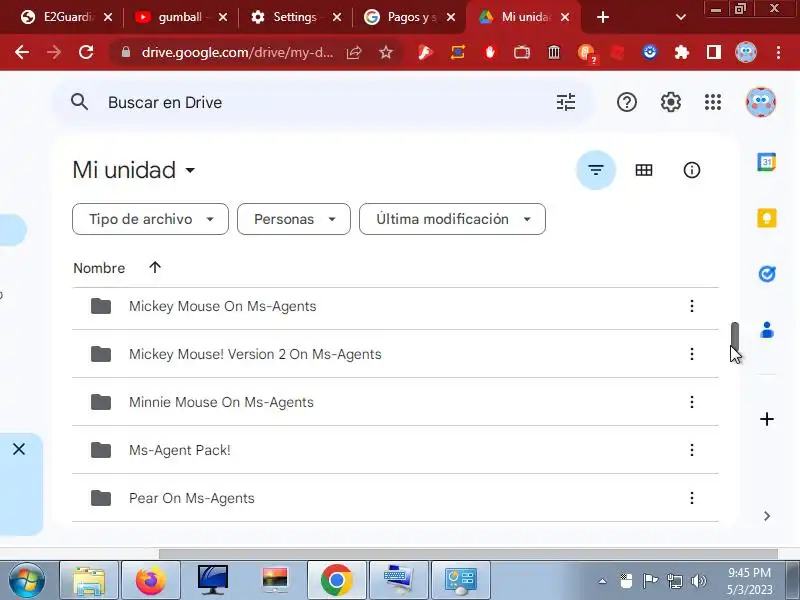Image resolution: width=800 pixels, height=600 pixels.
Task: Switch to grid layout view
Action: pos(644,170)
